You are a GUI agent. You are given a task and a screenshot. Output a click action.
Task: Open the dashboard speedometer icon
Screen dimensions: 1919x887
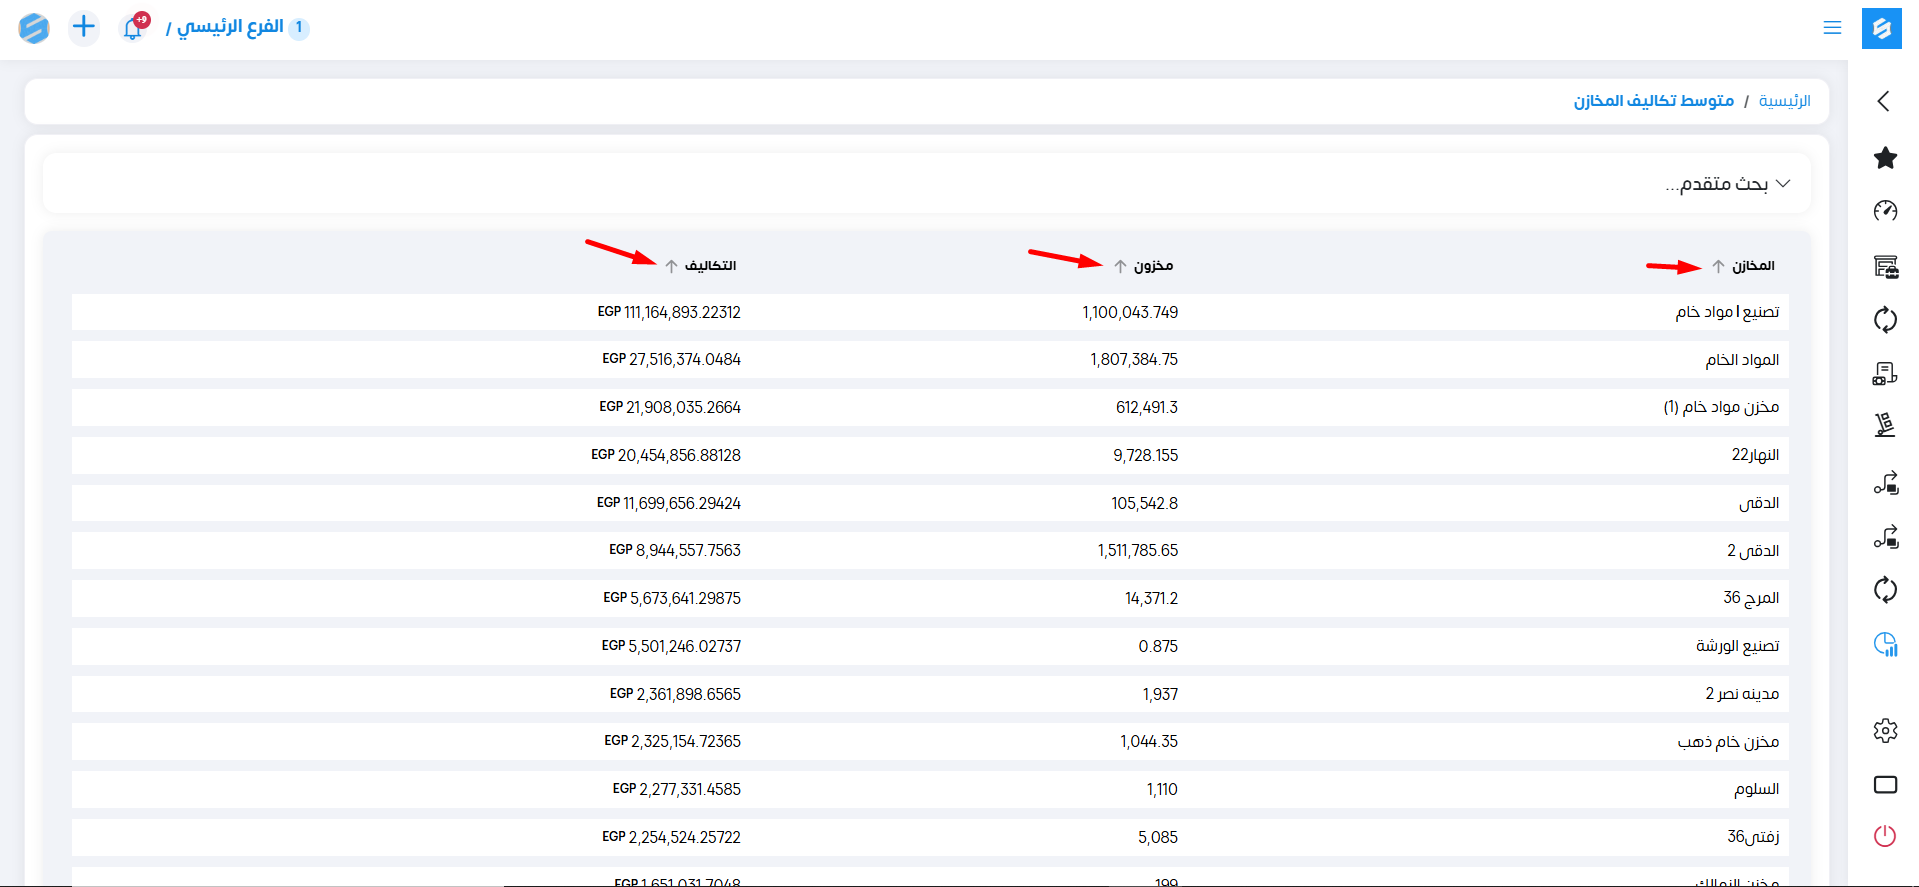click(1885, 211)
